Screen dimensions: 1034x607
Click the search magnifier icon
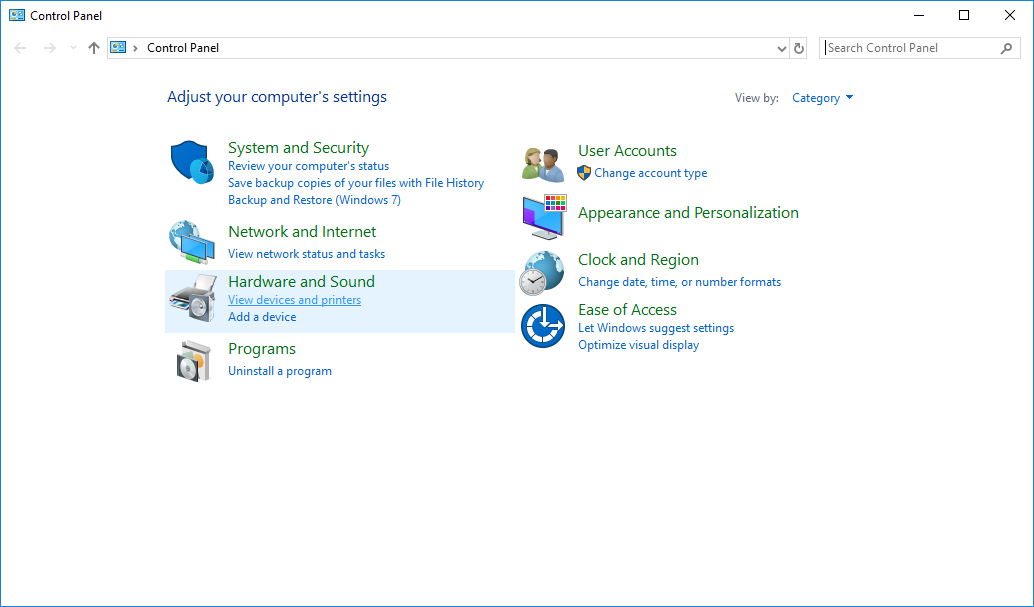point(1006,48)
